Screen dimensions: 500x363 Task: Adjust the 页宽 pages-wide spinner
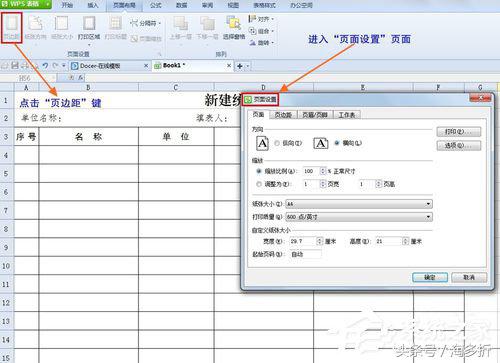coord(322,184)
